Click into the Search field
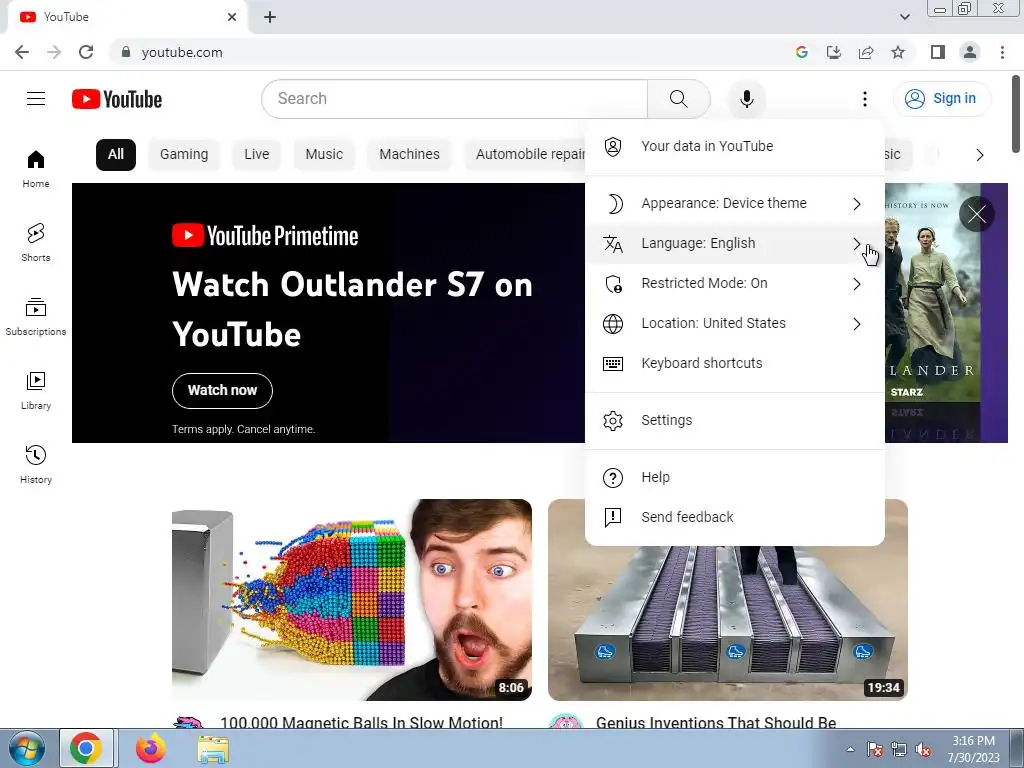Image resolution: width=1024 pixels, height=768 pixels. pos(455,99)
